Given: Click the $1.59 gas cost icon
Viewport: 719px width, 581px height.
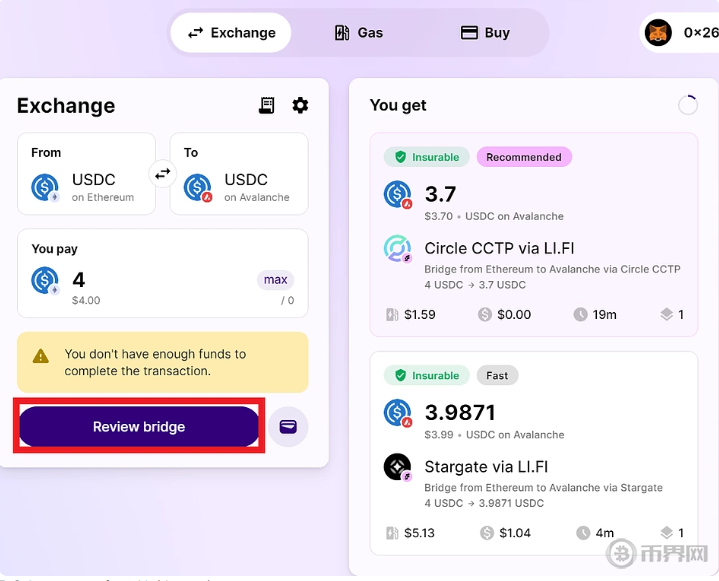Looking at the screenshot, I should pos(392,315).
